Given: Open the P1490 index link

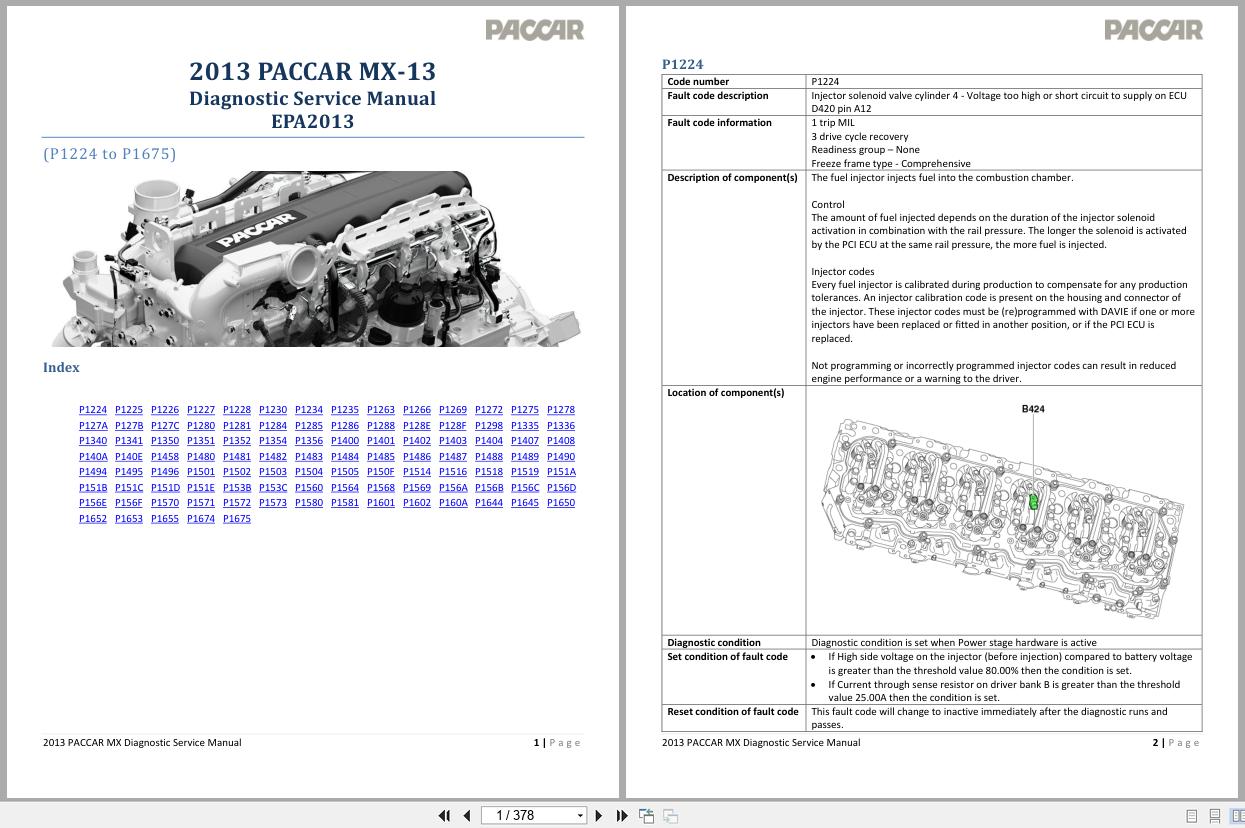Looking at the screenshot, I should coord(561,457).
